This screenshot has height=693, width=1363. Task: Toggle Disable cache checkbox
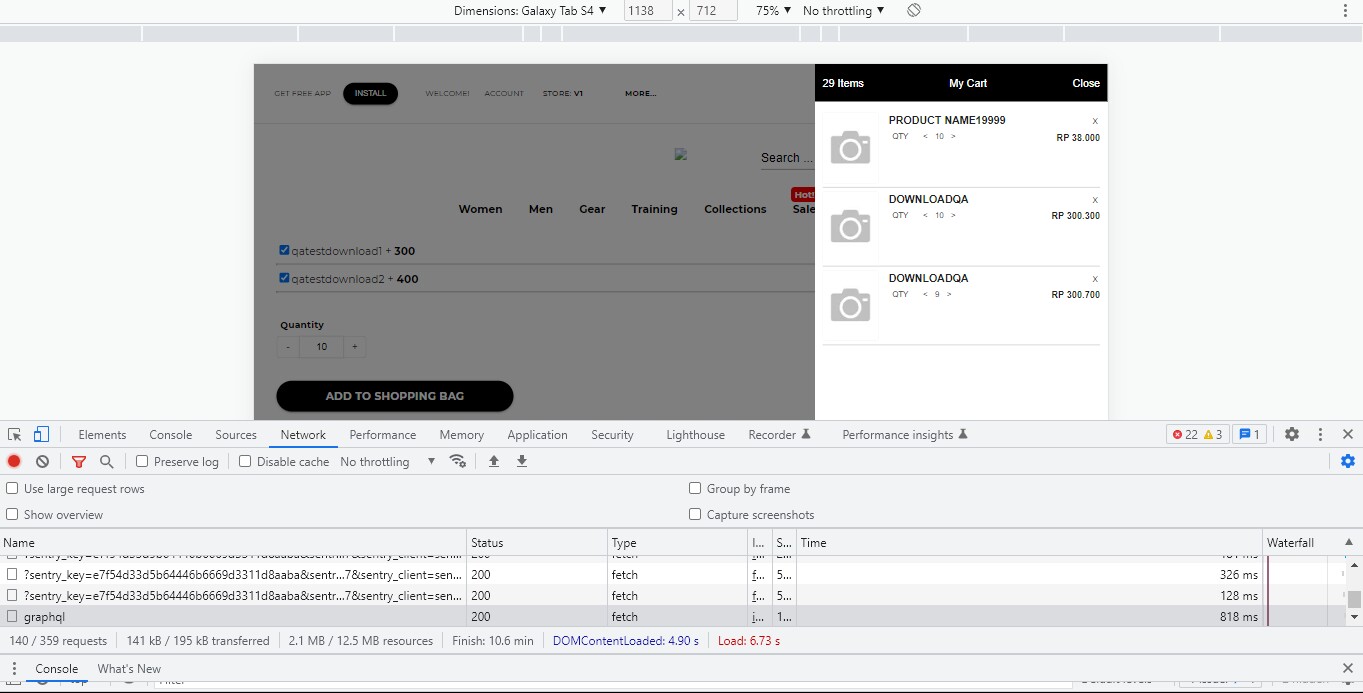pos(245,461)
